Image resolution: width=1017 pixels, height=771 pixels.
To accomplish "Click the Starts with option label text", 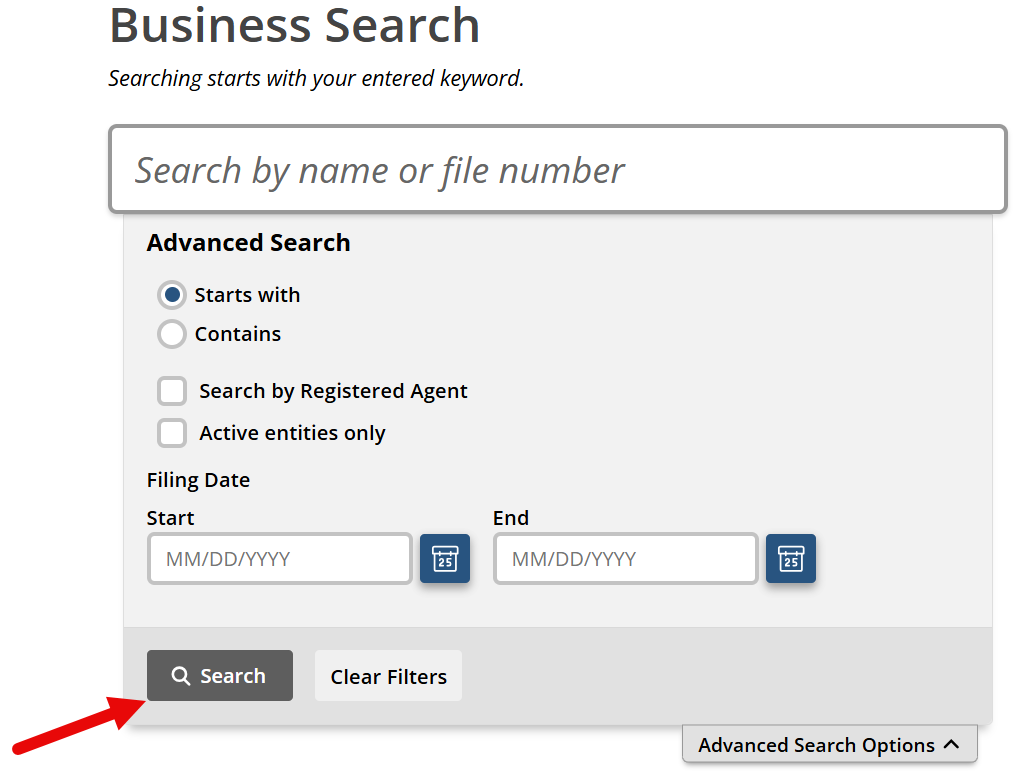I will tap(247, 295).
